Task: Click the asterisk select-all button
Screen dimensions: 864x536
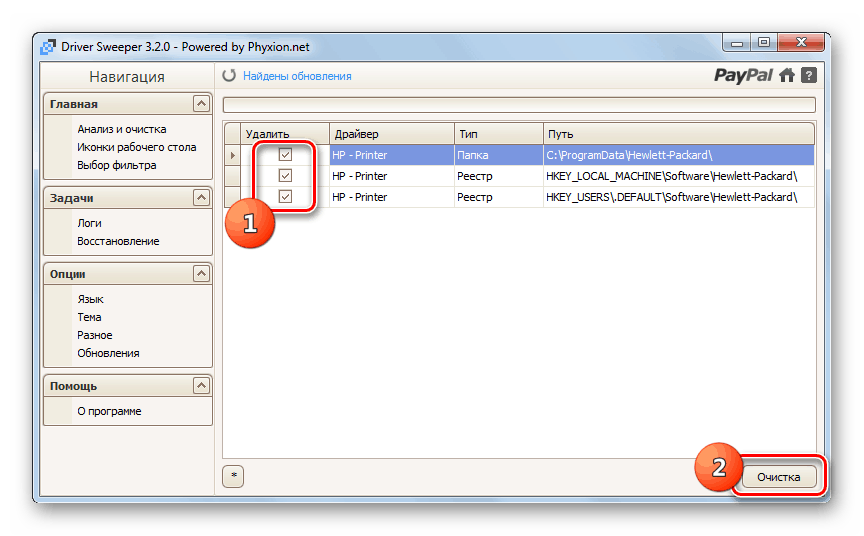Action: (234, 476)
